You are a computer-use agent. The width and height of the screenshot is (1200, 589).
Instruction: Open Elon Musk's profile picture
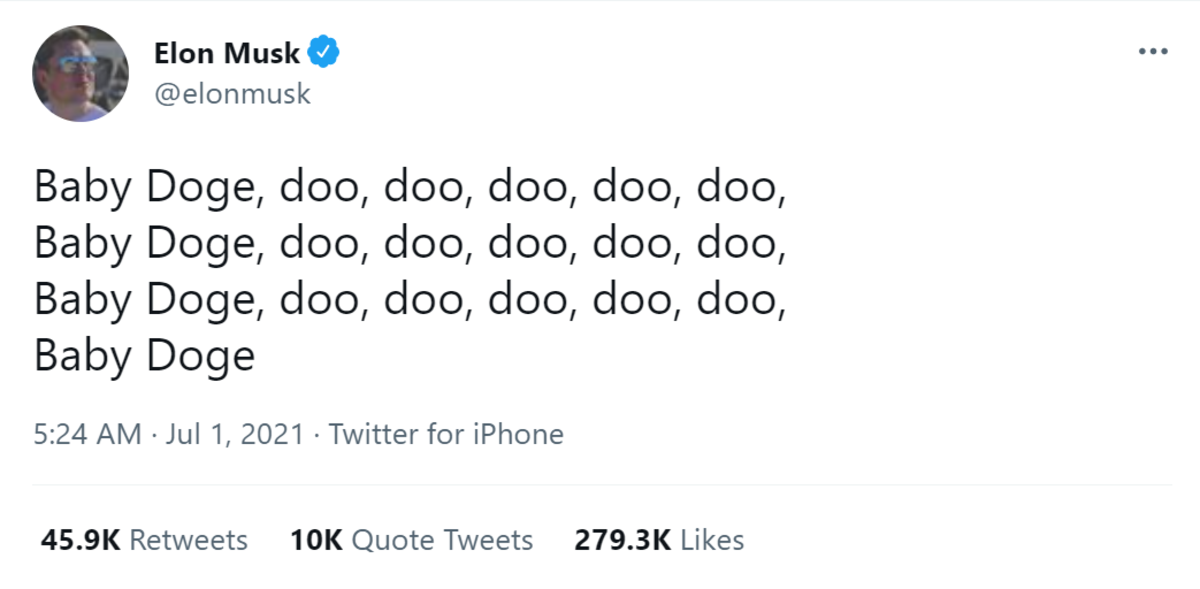(x=81, y=74)
